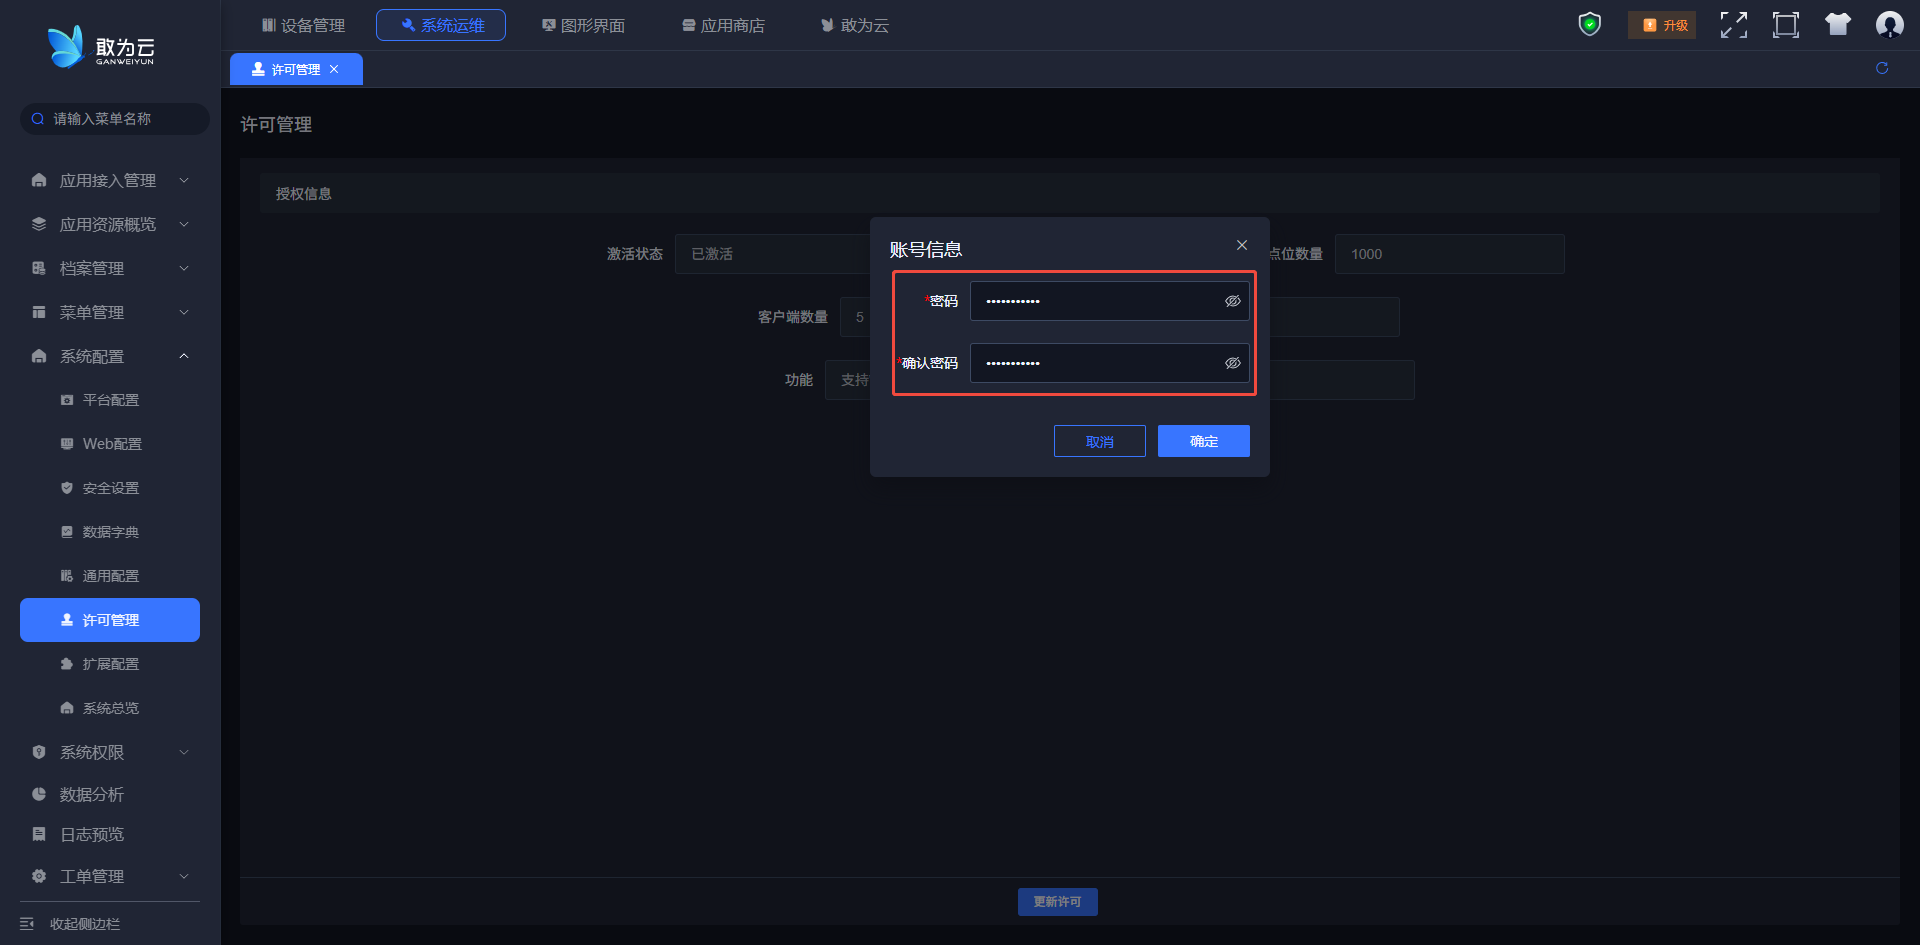1920x945 pixels.
Task: Click 取消 in the 账号信息 dialog
Action: click(x=1100, y=441)
